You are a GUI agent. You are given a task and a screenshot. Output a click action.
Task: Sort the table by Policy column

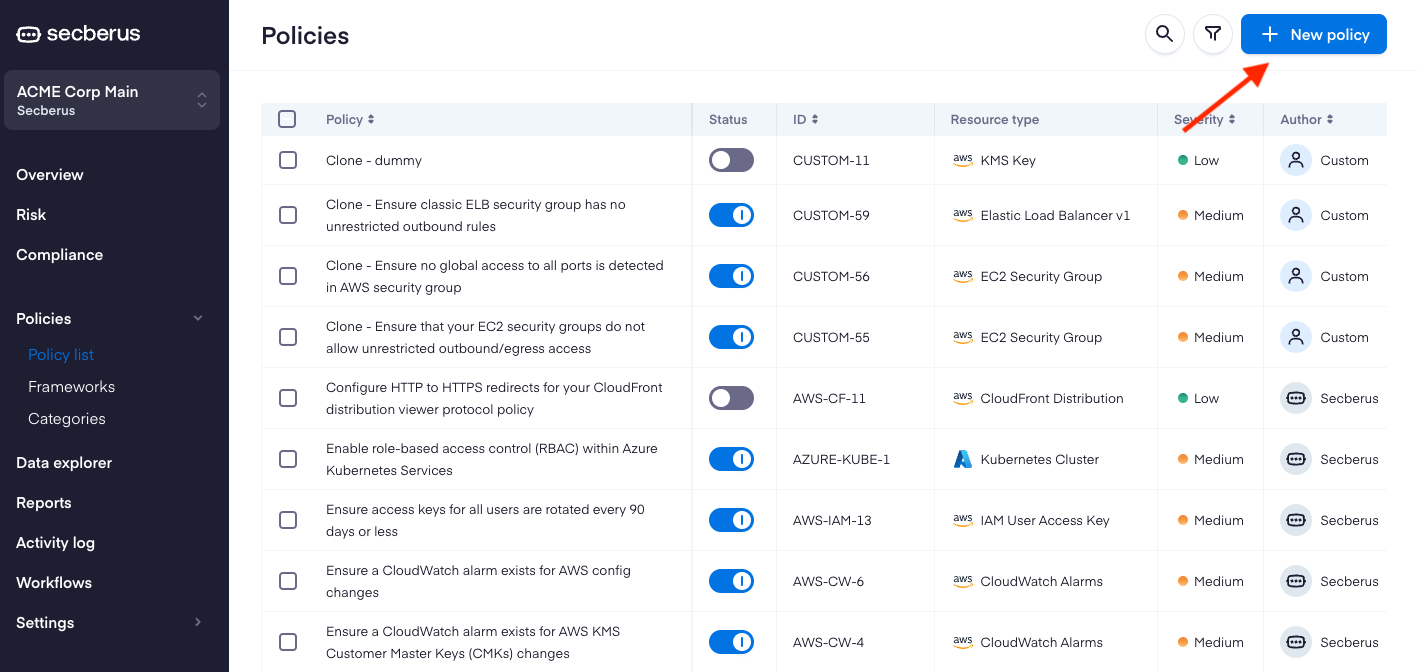pyautogui.click(x=350, y=119)
